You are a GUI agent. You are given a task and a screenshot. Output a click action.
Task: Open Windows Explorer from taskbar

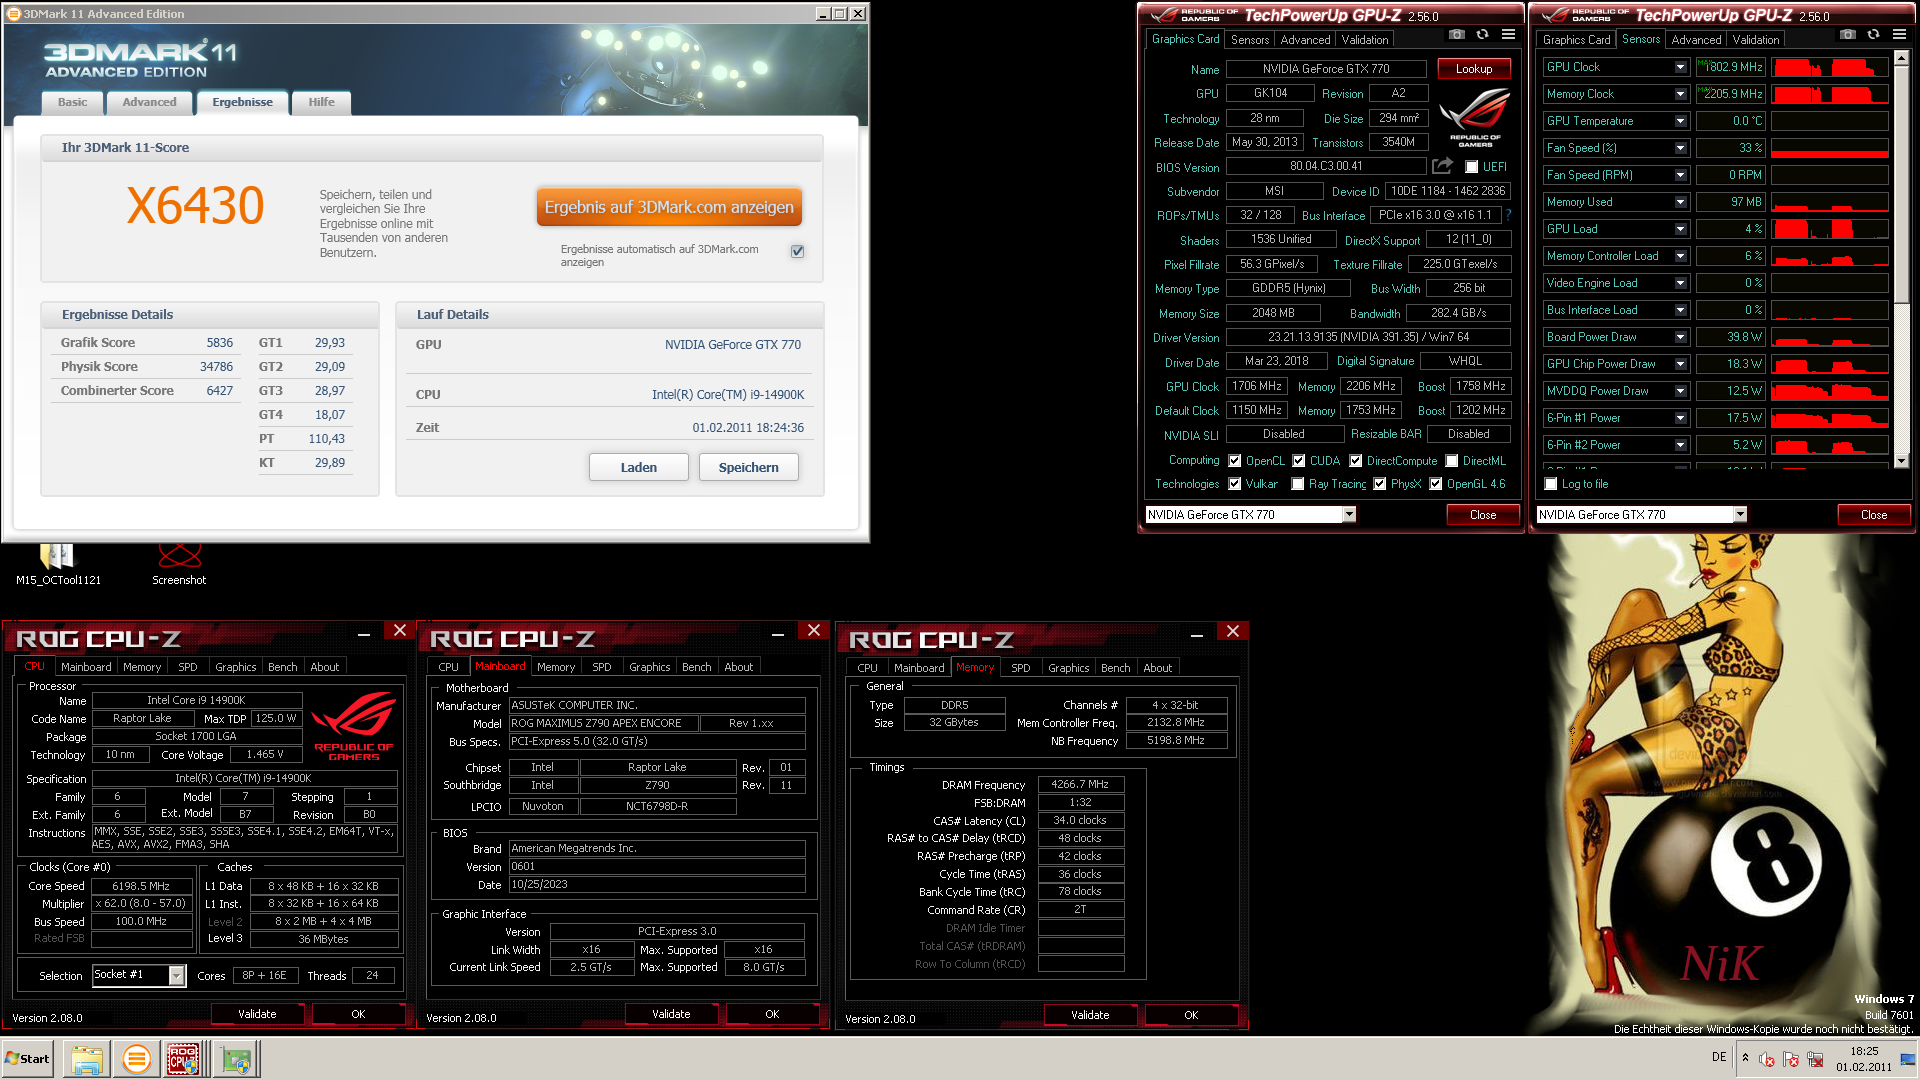click(x=87, y=1059)
